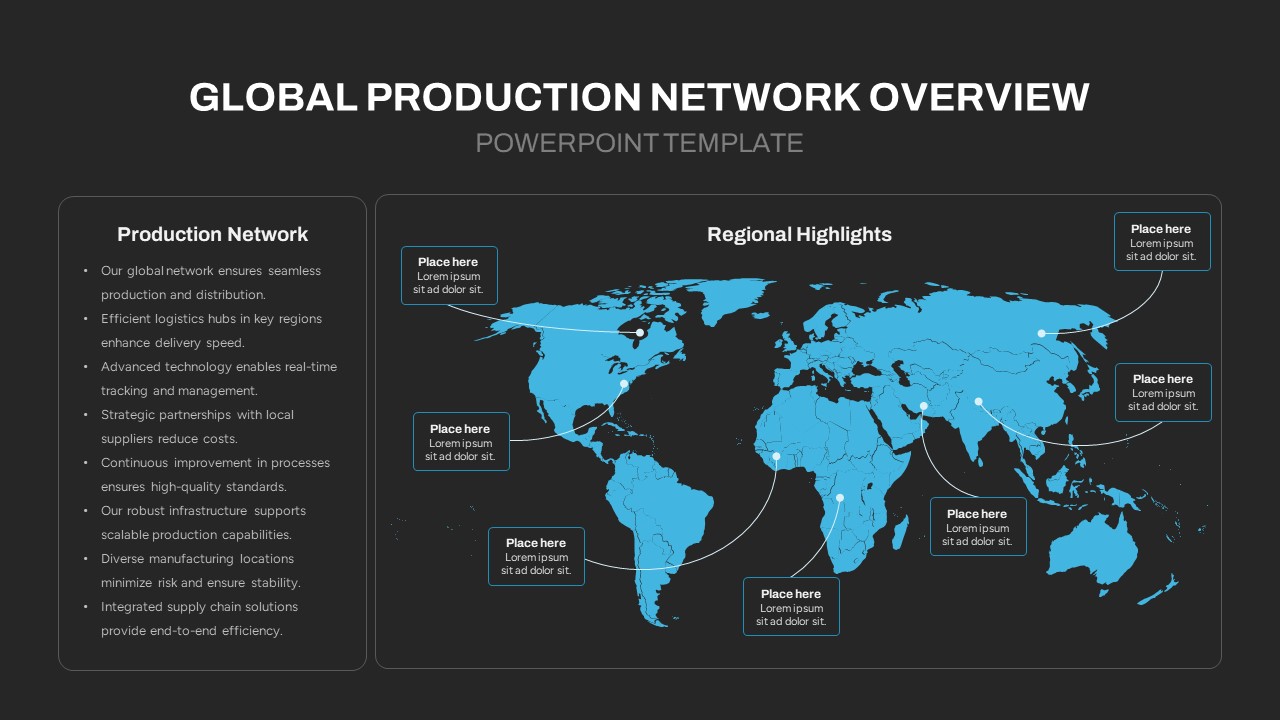Click the marker dot in southern-central Africa

point(840,497)
